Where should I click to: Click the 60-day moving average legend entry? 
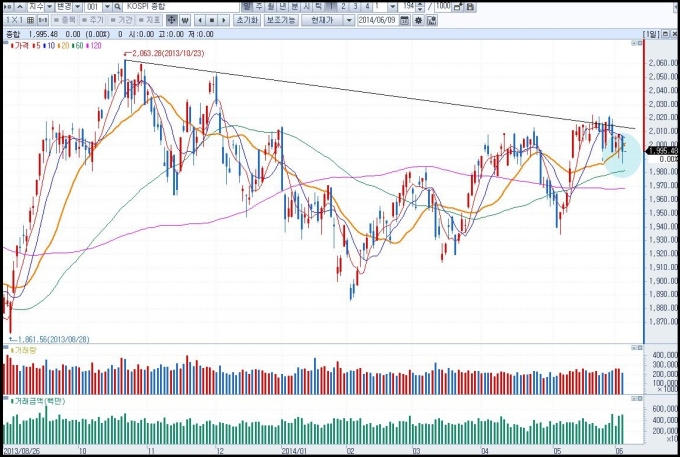pyautogui.click(x=78, y=46)
